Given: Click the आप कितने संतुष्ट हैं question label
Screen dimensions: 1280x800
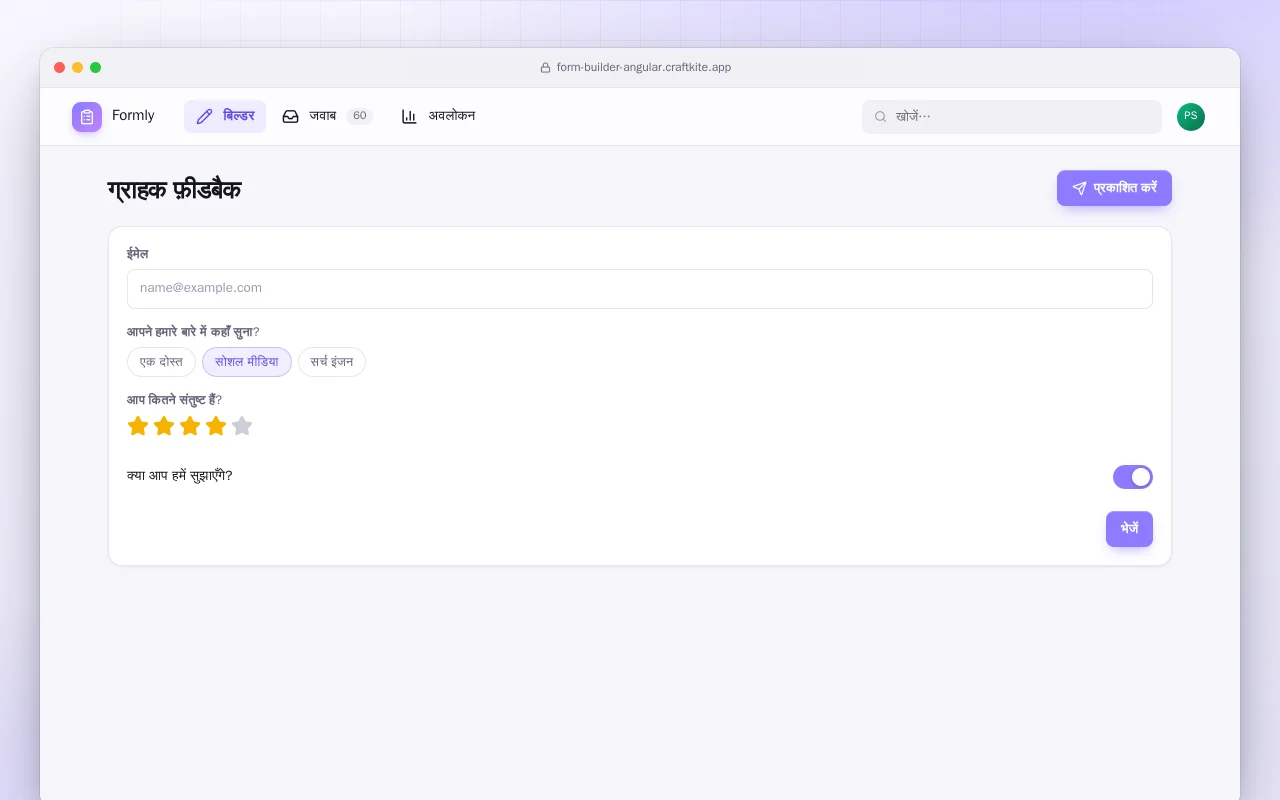Looking at the screenshot, I should (174, 400).
